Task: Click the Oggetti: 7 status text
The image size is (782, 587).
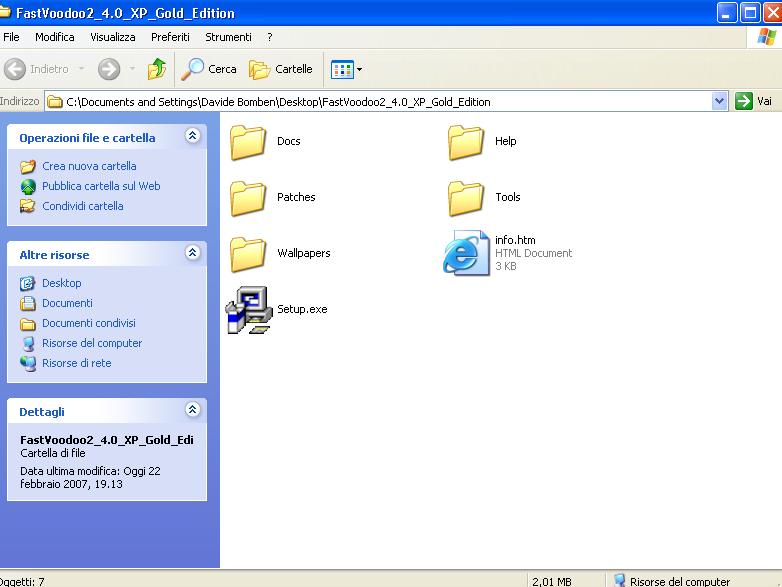Action: [22, 582]
